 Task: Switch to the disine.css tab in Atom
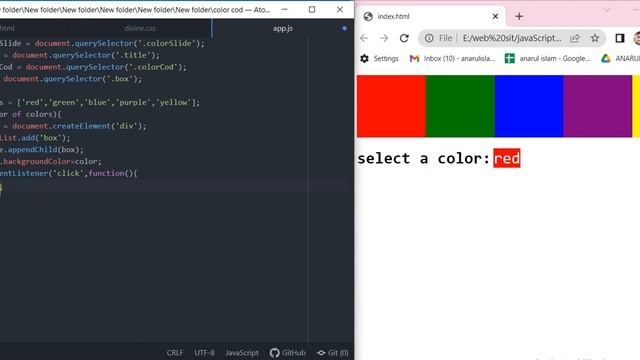click(x=140, y=28)
